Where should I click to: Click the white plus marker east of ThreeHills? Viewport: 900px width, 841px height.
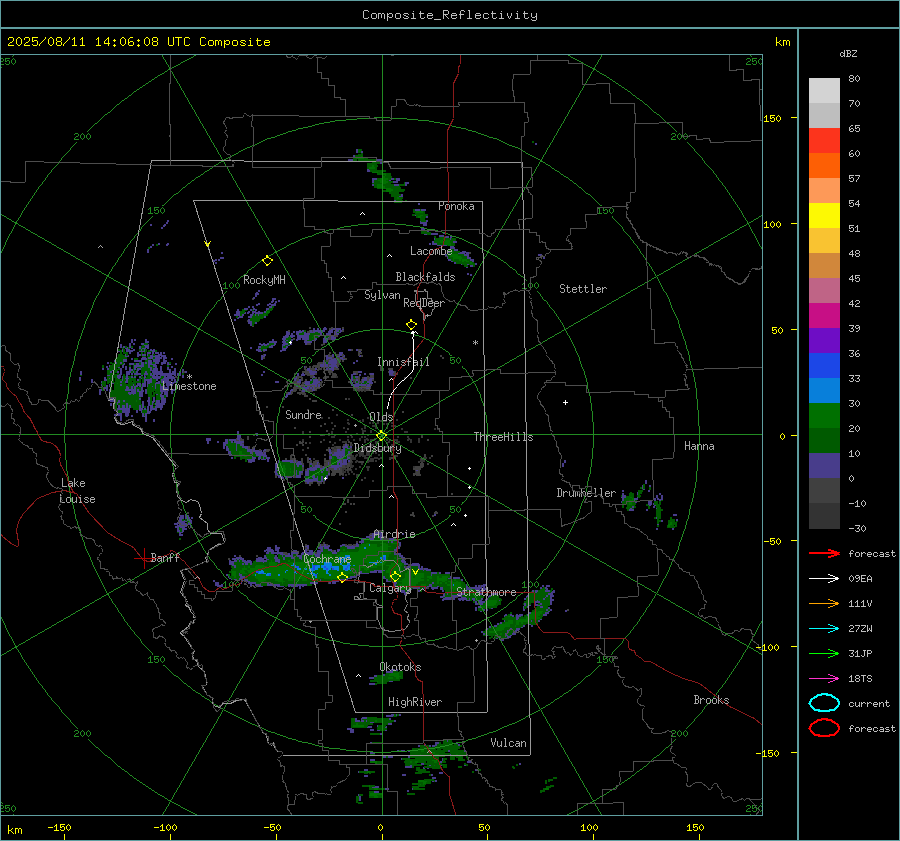[565, 402]
